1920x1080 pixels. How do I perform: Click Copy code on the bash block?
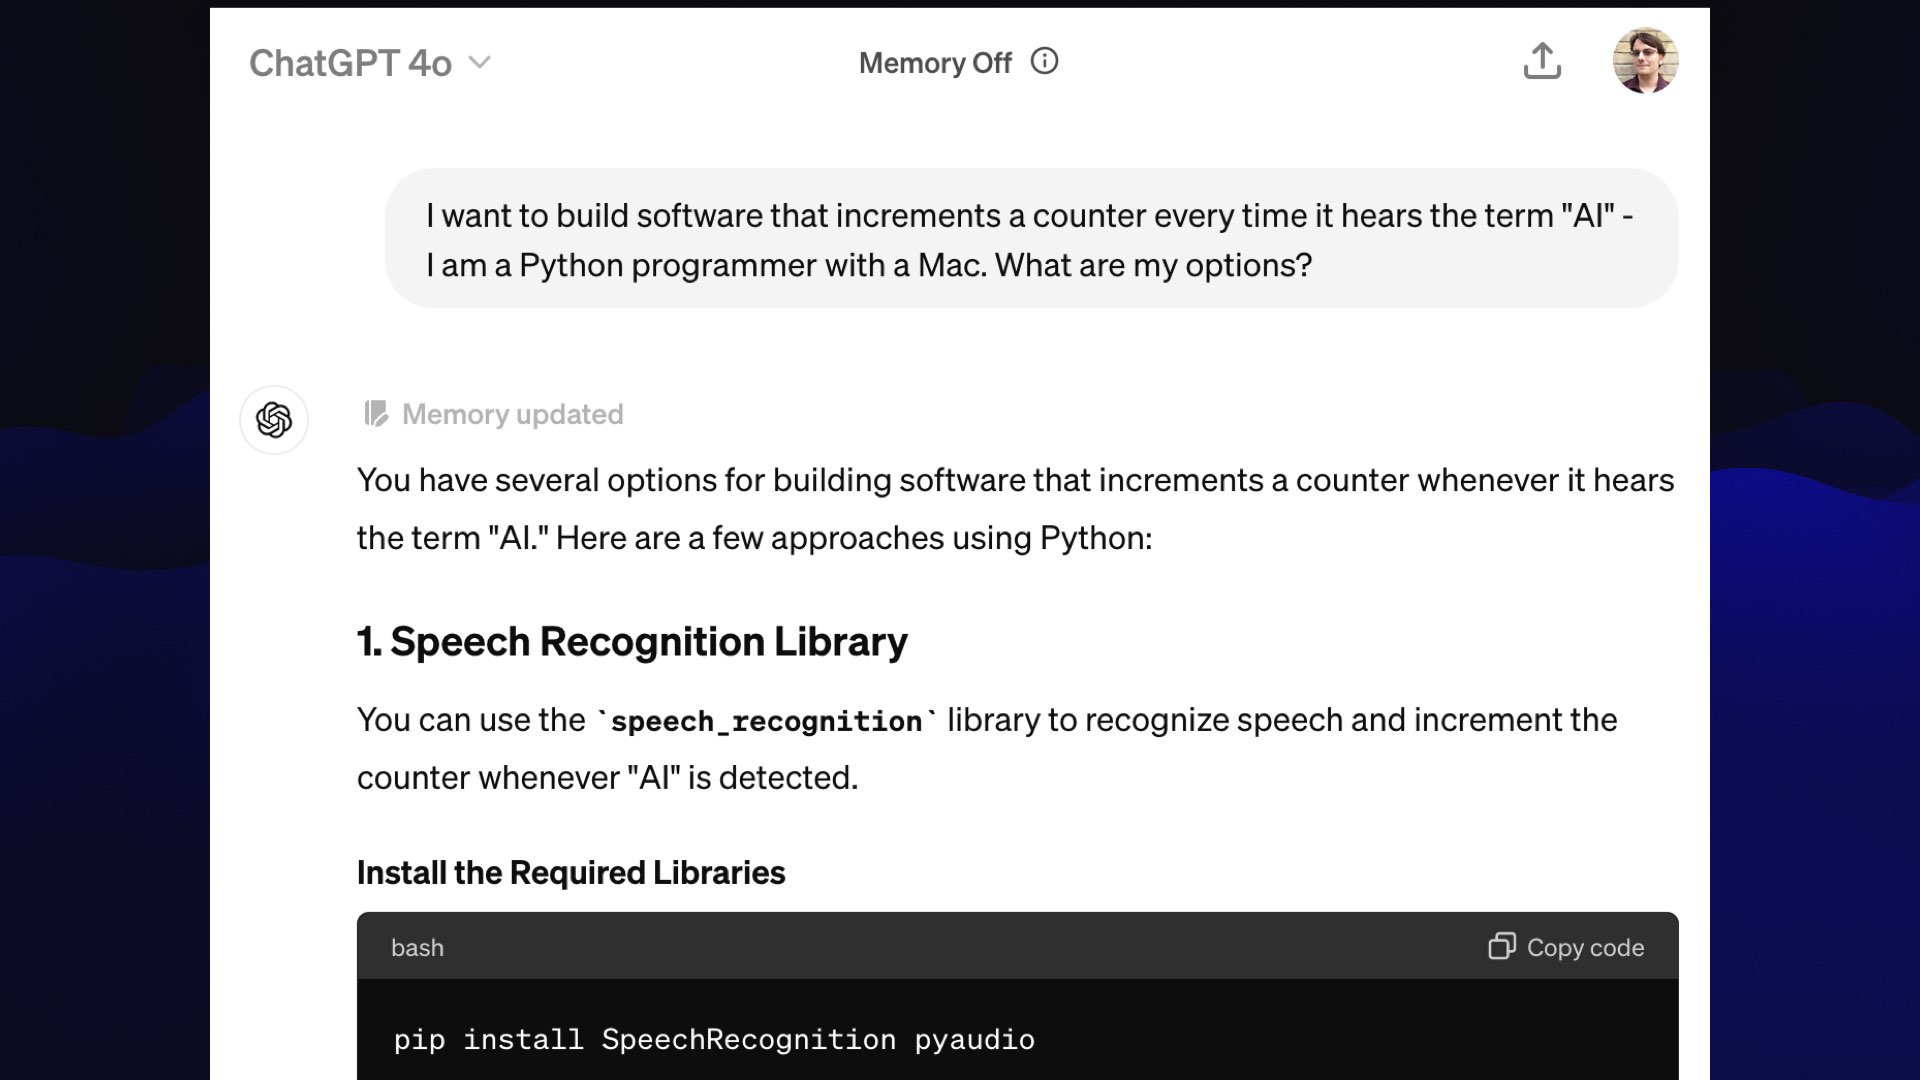(1566, 947)
